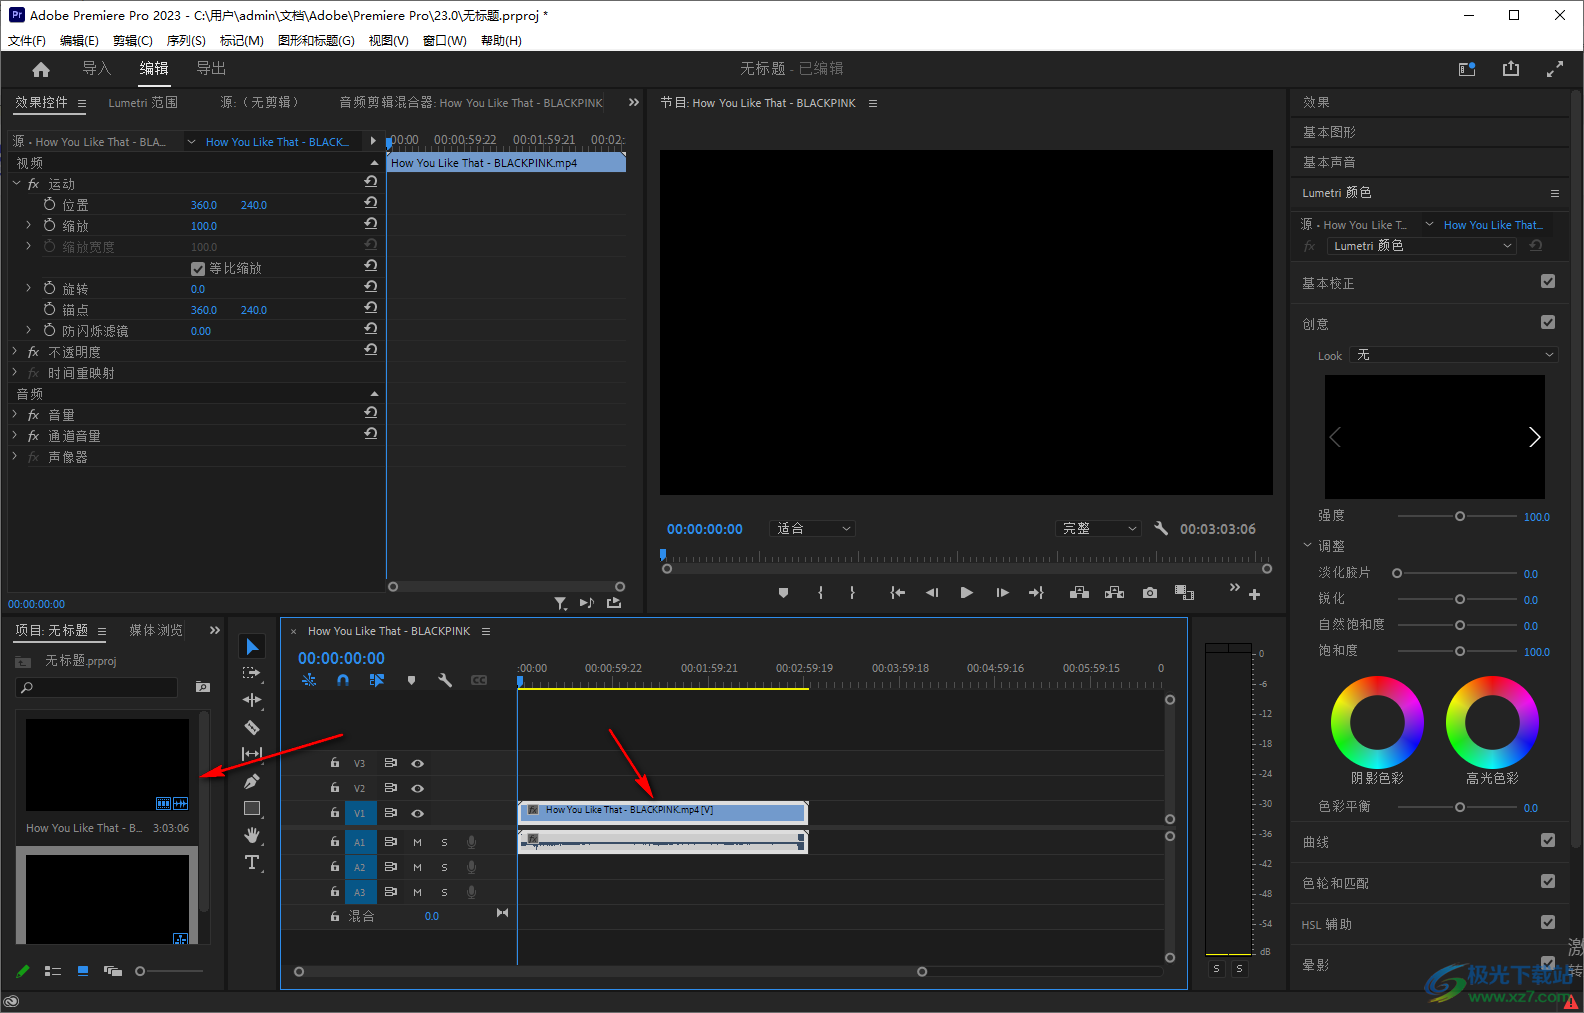Viewport: 1584px width, 1013px height.
Task: Switch to Import workspace tab
Action: pos(96,68)
